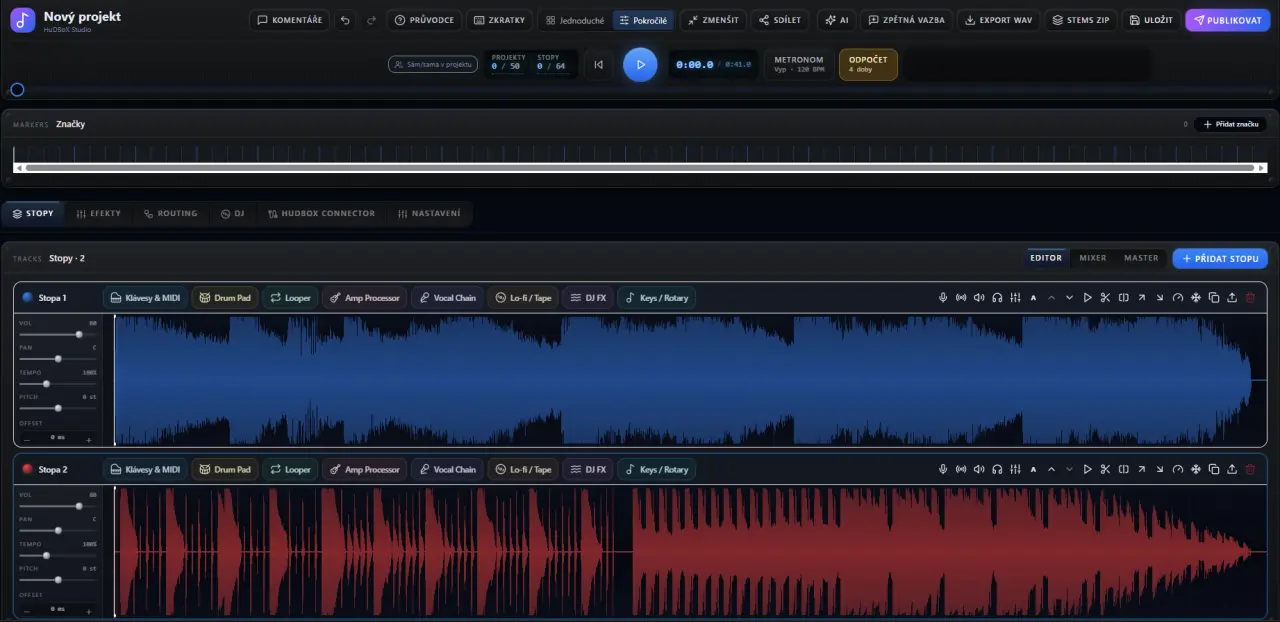Image resolution: width=1280 pixels, height=622 pixels.
Task: Click the move arrows icon on Stopa 1
Action: point(1195,298)
